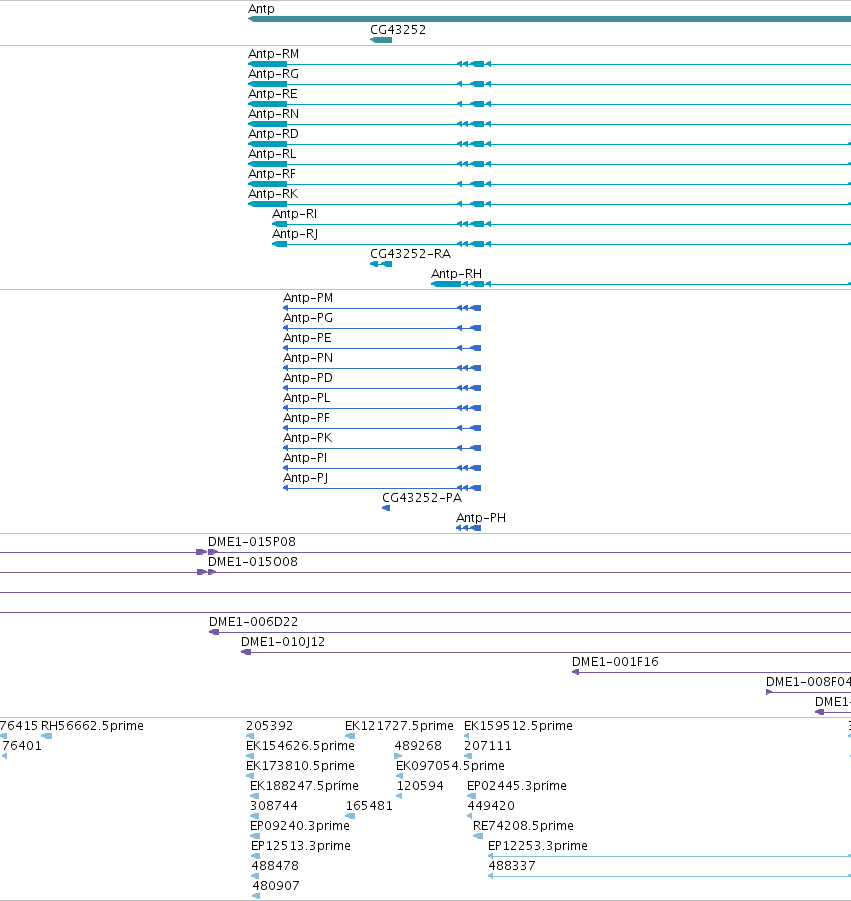Click feature 207111 label
This screenshot has height=901, width=851.
(x=487, y=746)
